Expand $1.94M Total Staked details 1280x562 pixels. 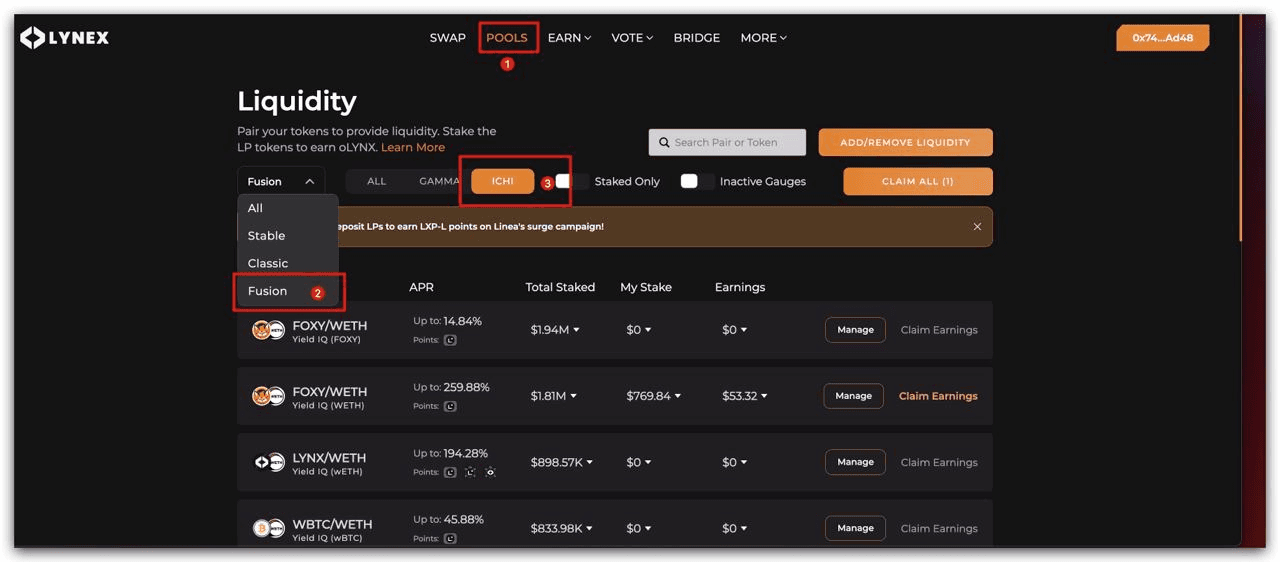(x=555, y=330)
